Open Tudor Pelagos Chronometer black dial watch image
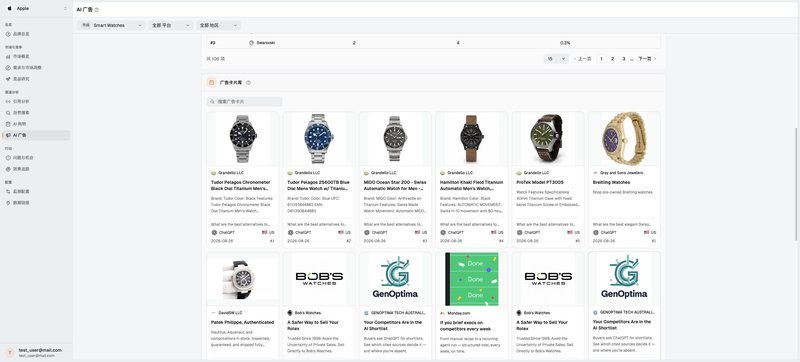Image resolution: width=800 pixels, height=362 pixels. [243, 139]
